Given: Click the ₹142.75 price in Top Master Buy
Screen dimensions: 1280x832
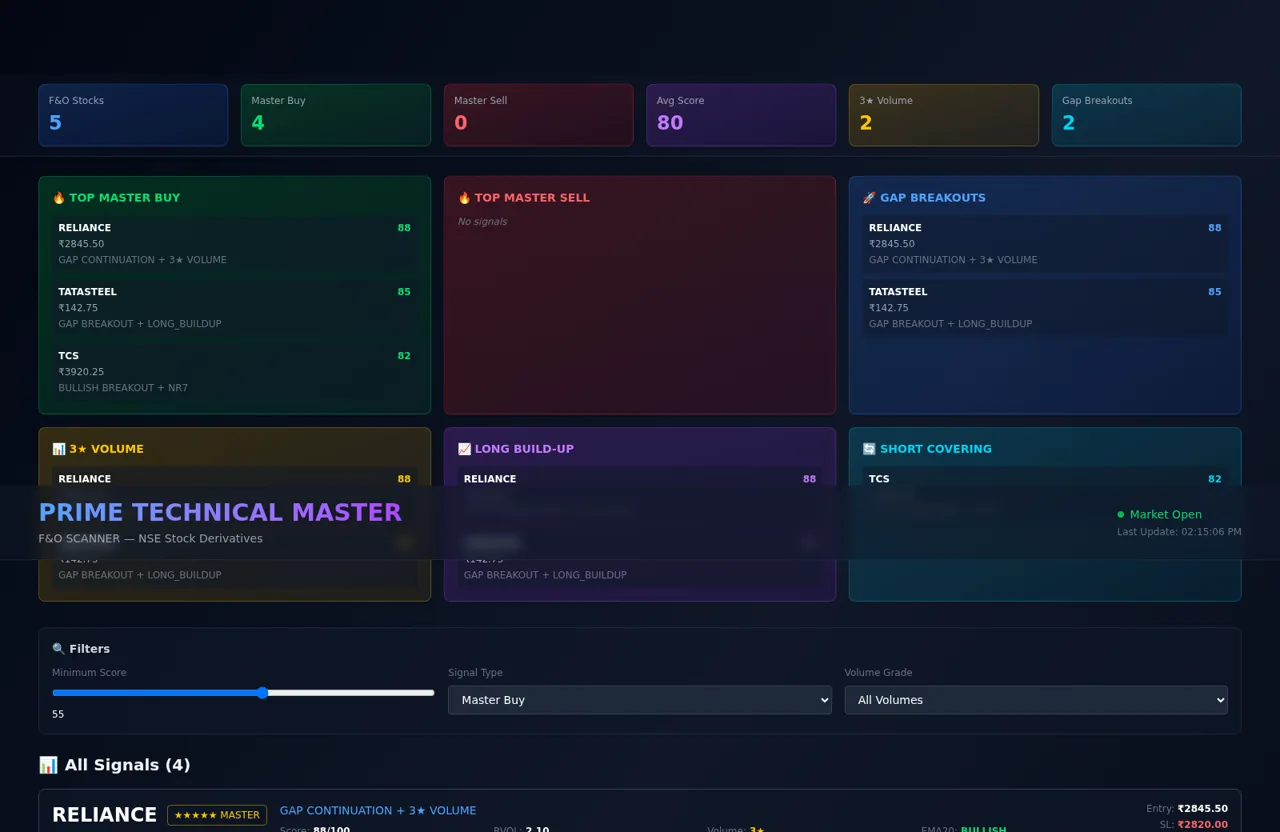Looking at the screenshot, I should coord(78,308).
